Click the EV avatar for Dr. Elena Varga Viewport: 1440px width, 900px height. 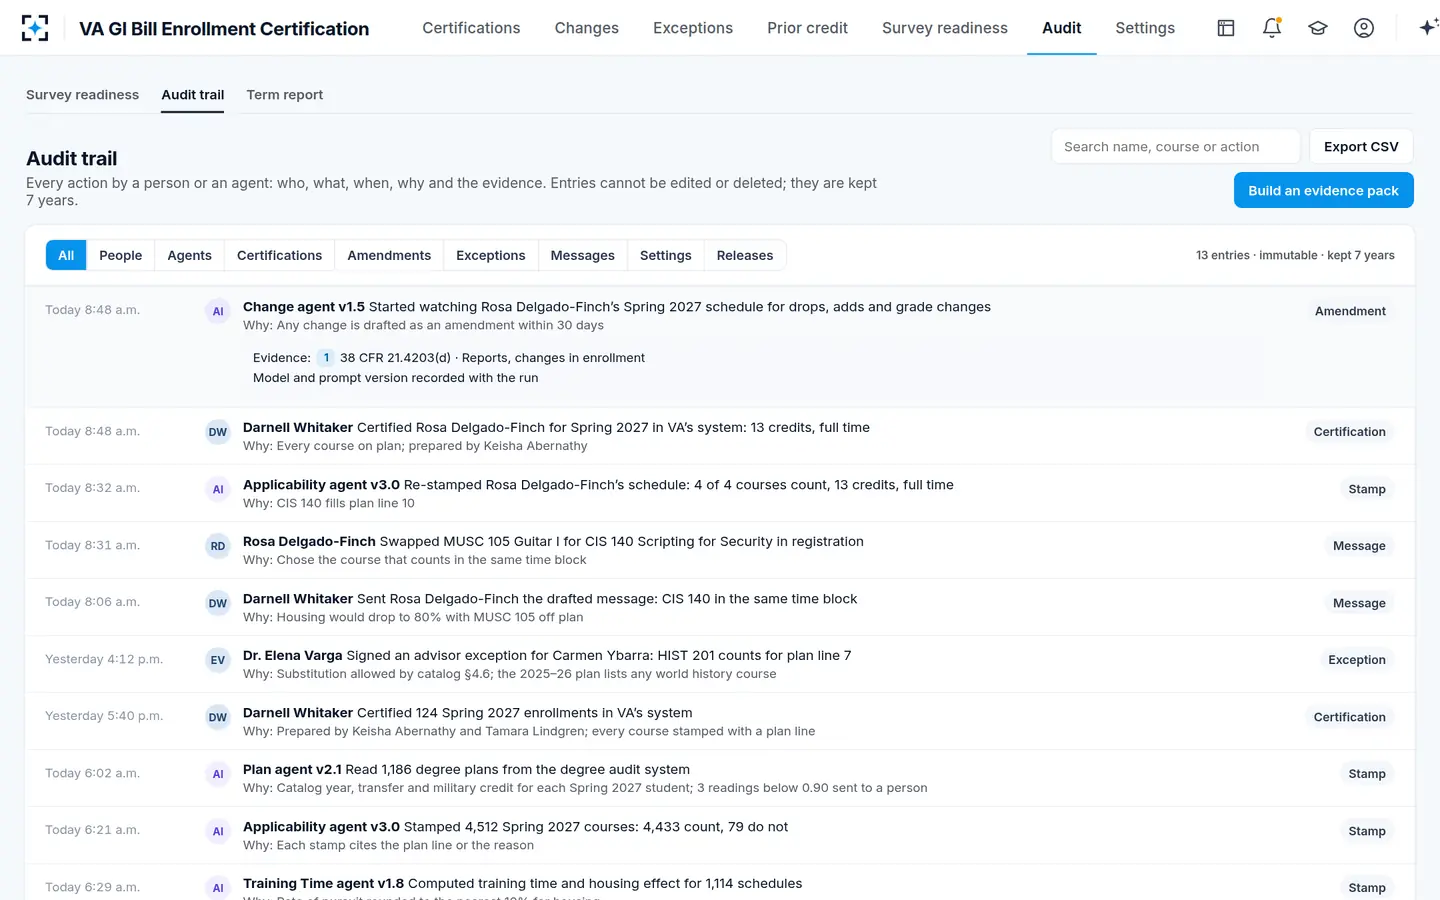218,660
